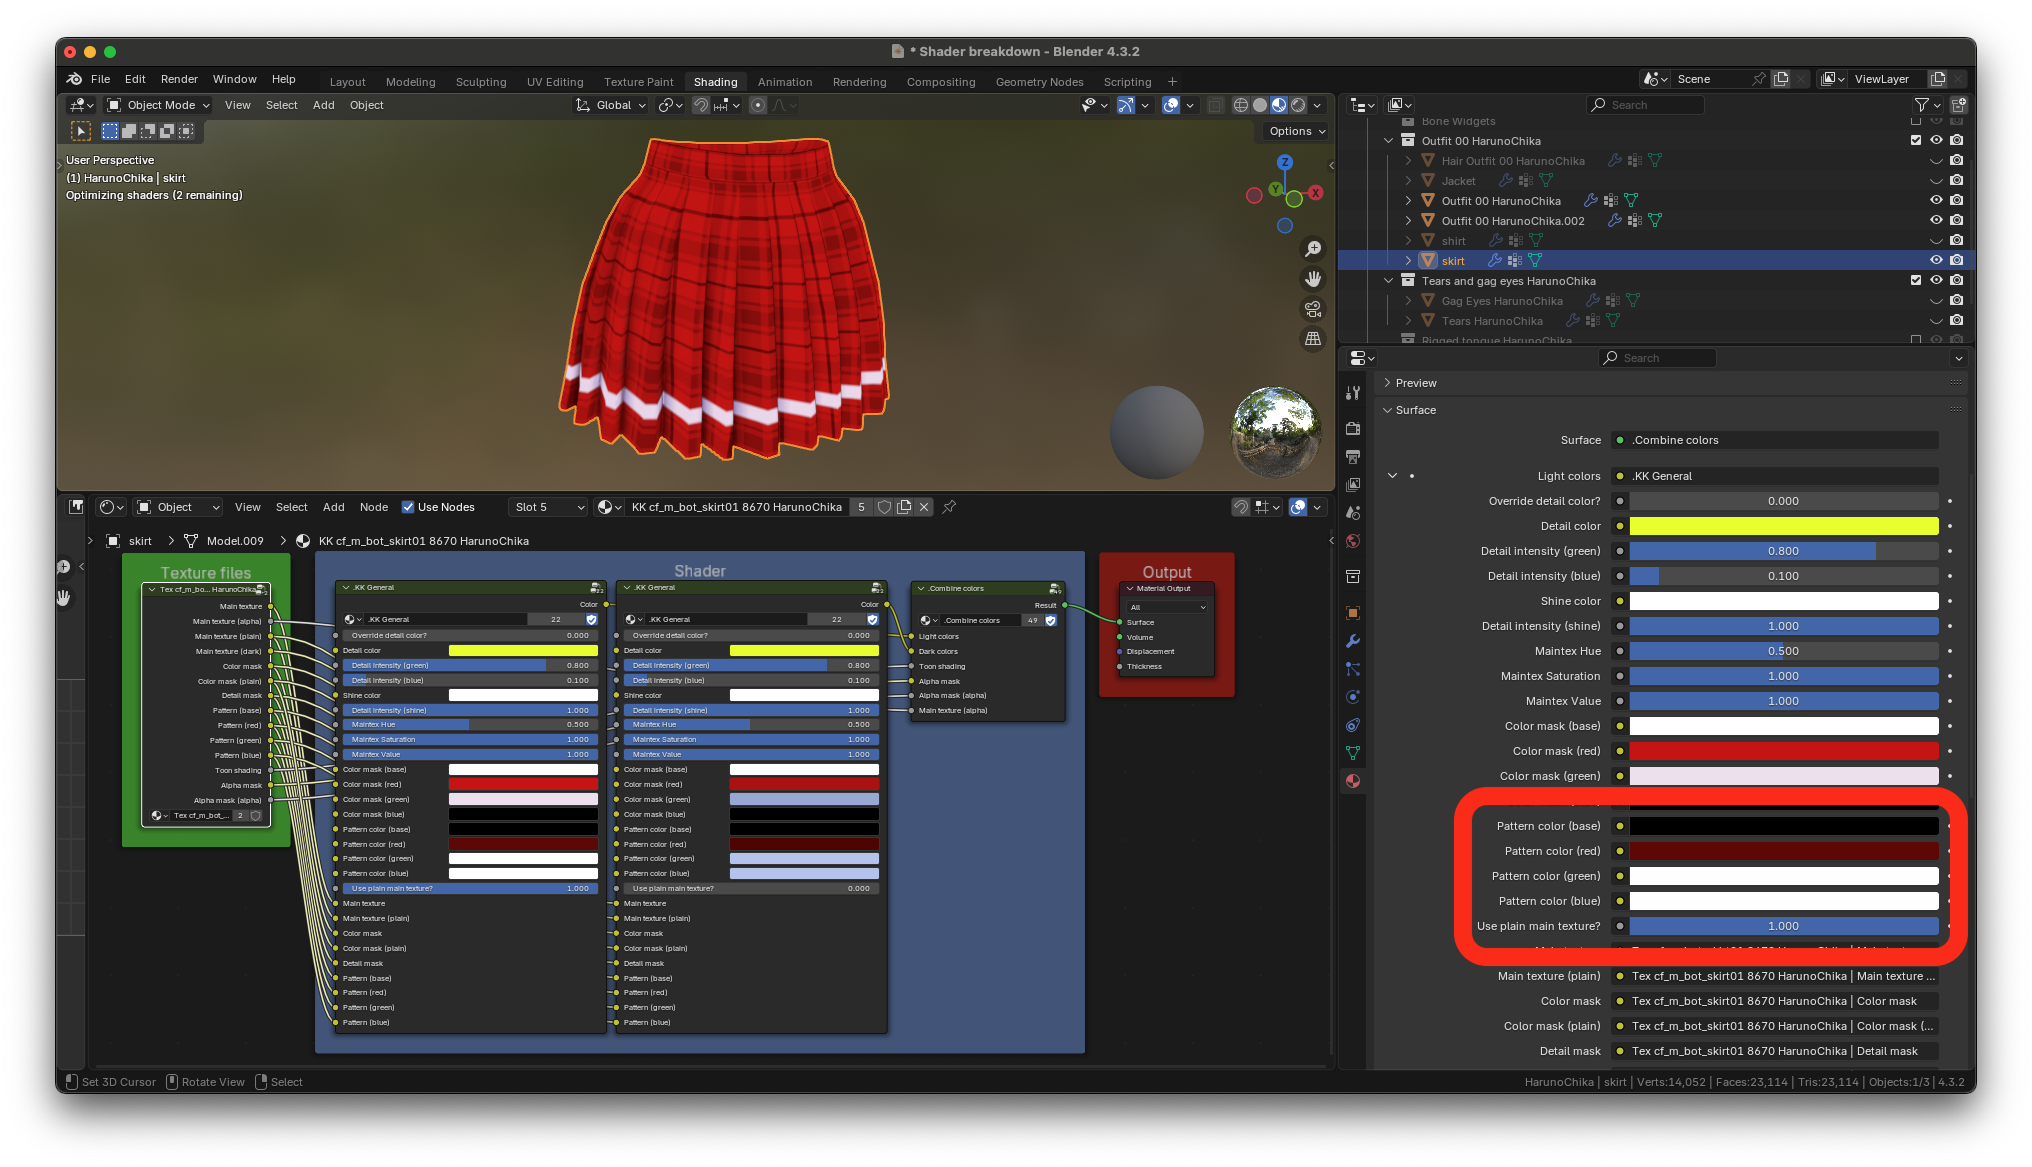The width and height of the screenshot is (2032, 1167).
Task: Click the viewport zoom magnifier icon
Action: pyautogui.click(x=1313, y=249)
